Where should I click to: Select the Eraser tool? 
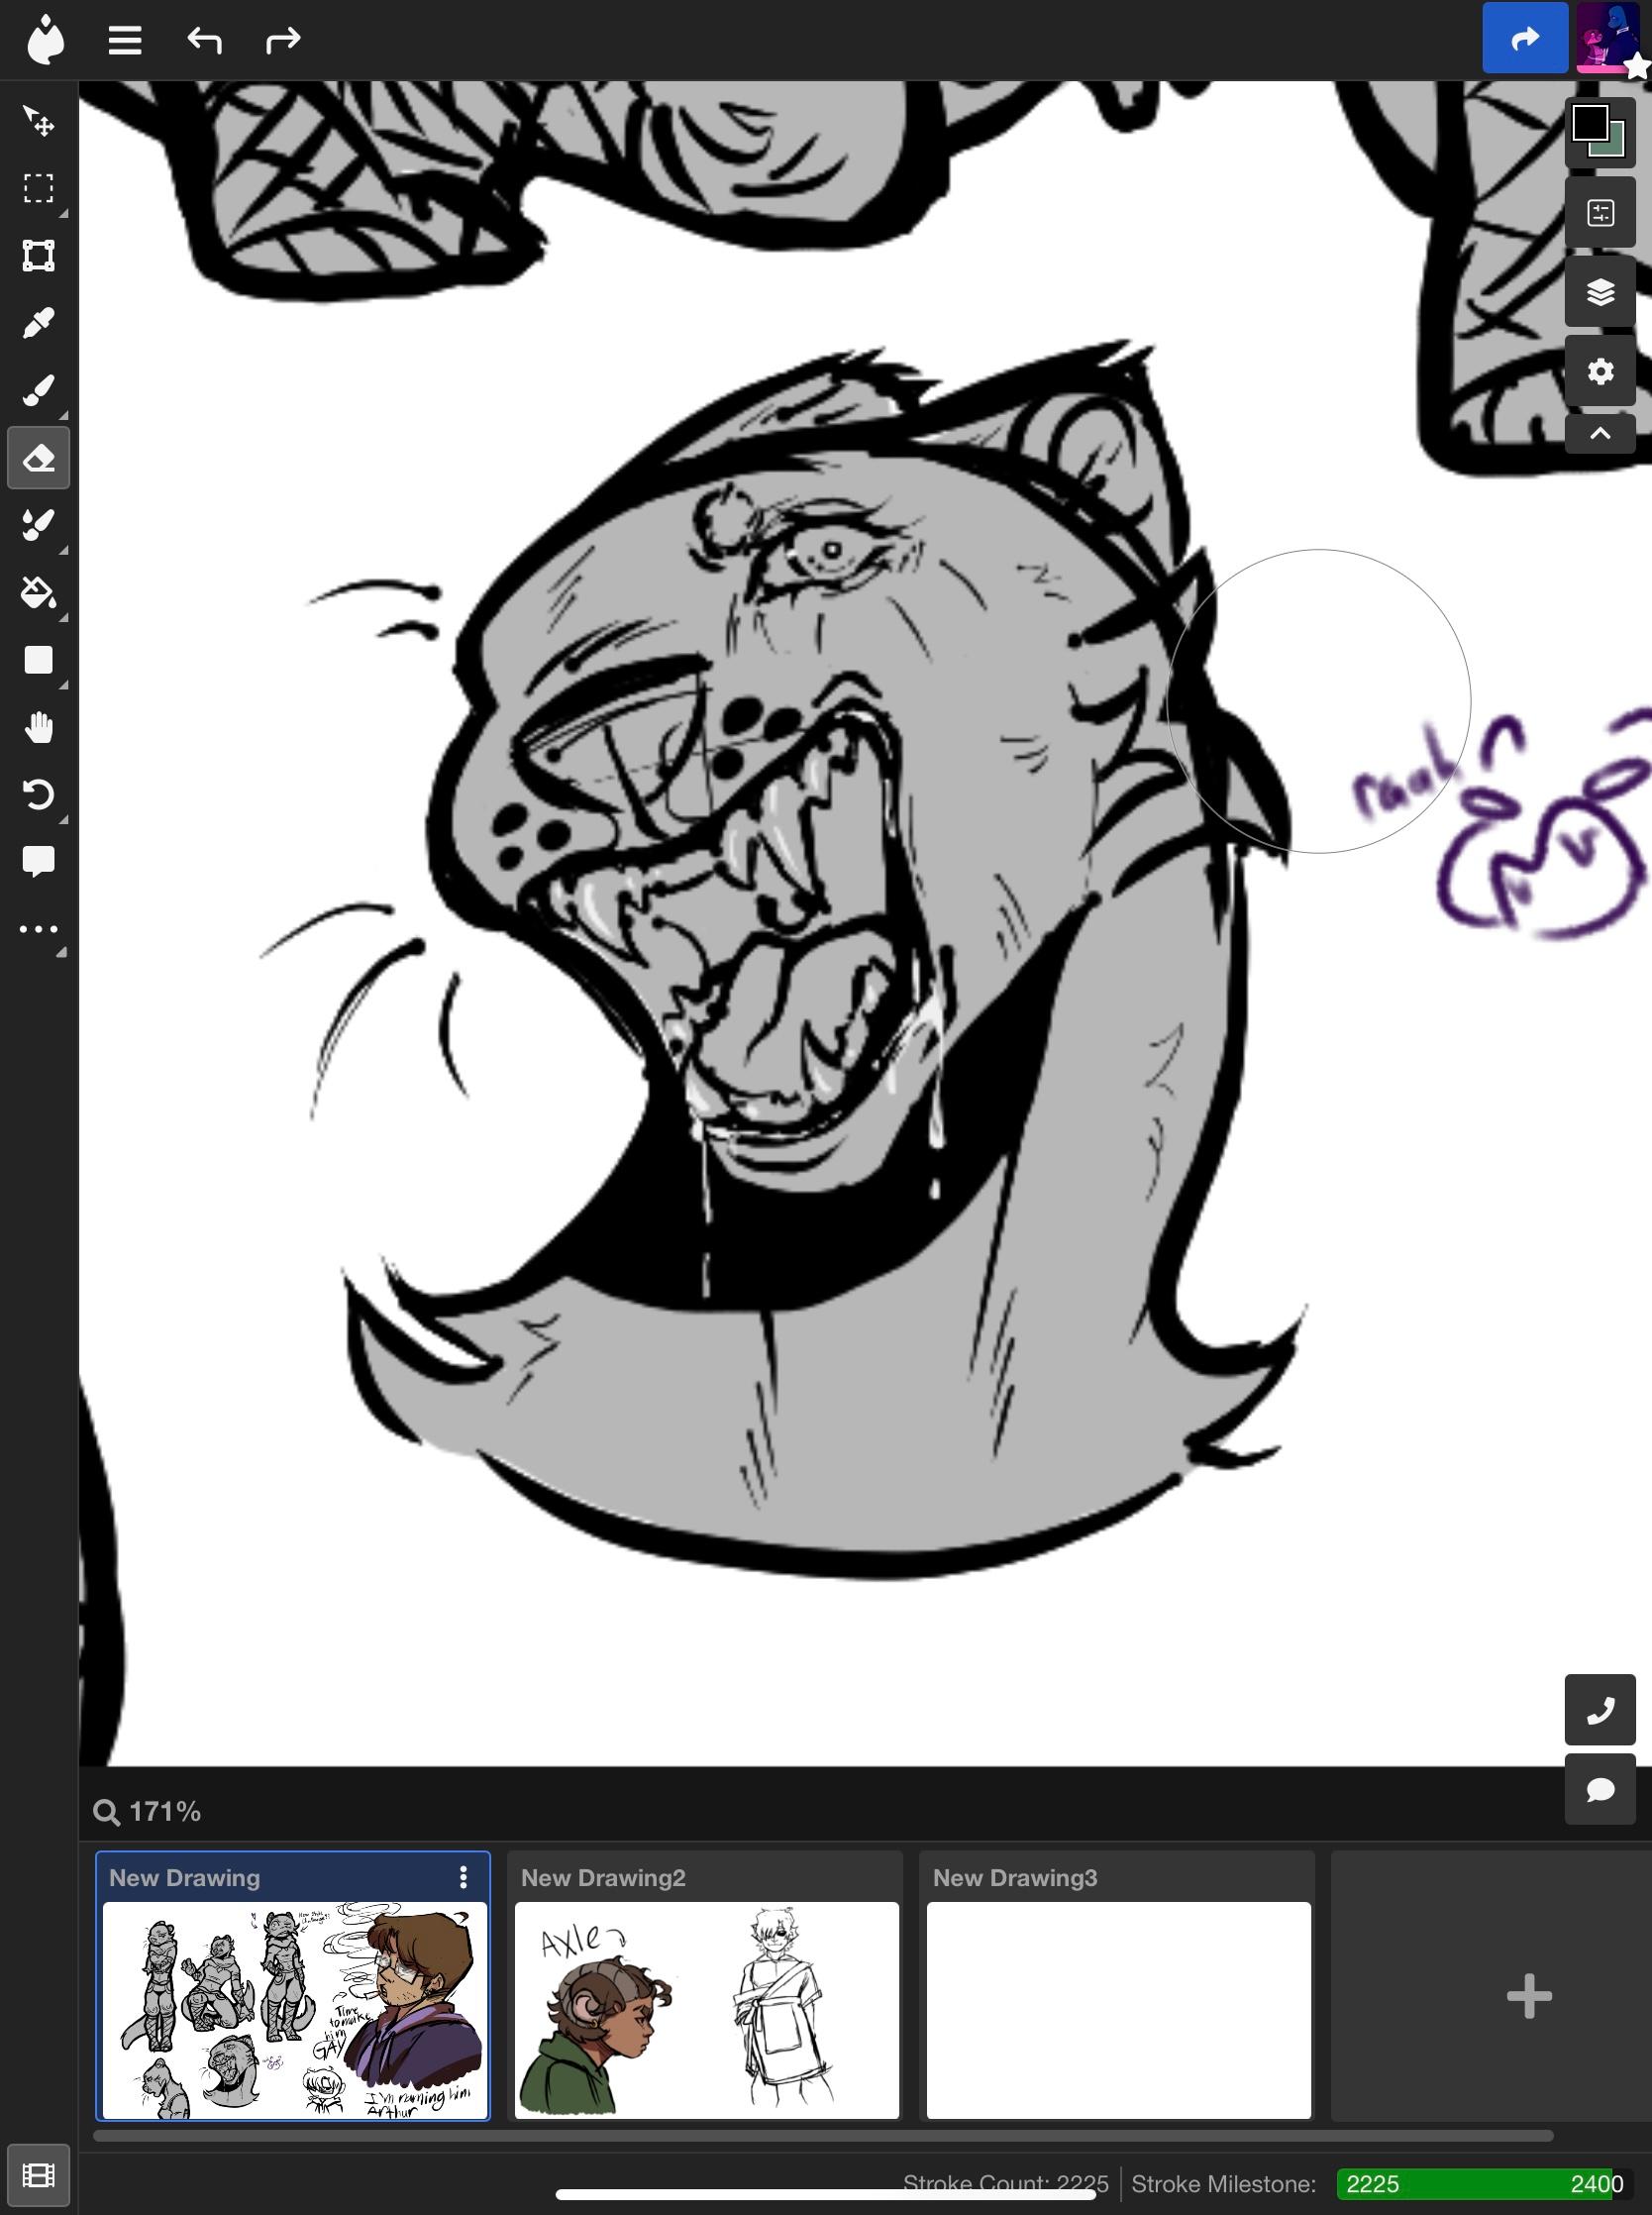[38, 458]
